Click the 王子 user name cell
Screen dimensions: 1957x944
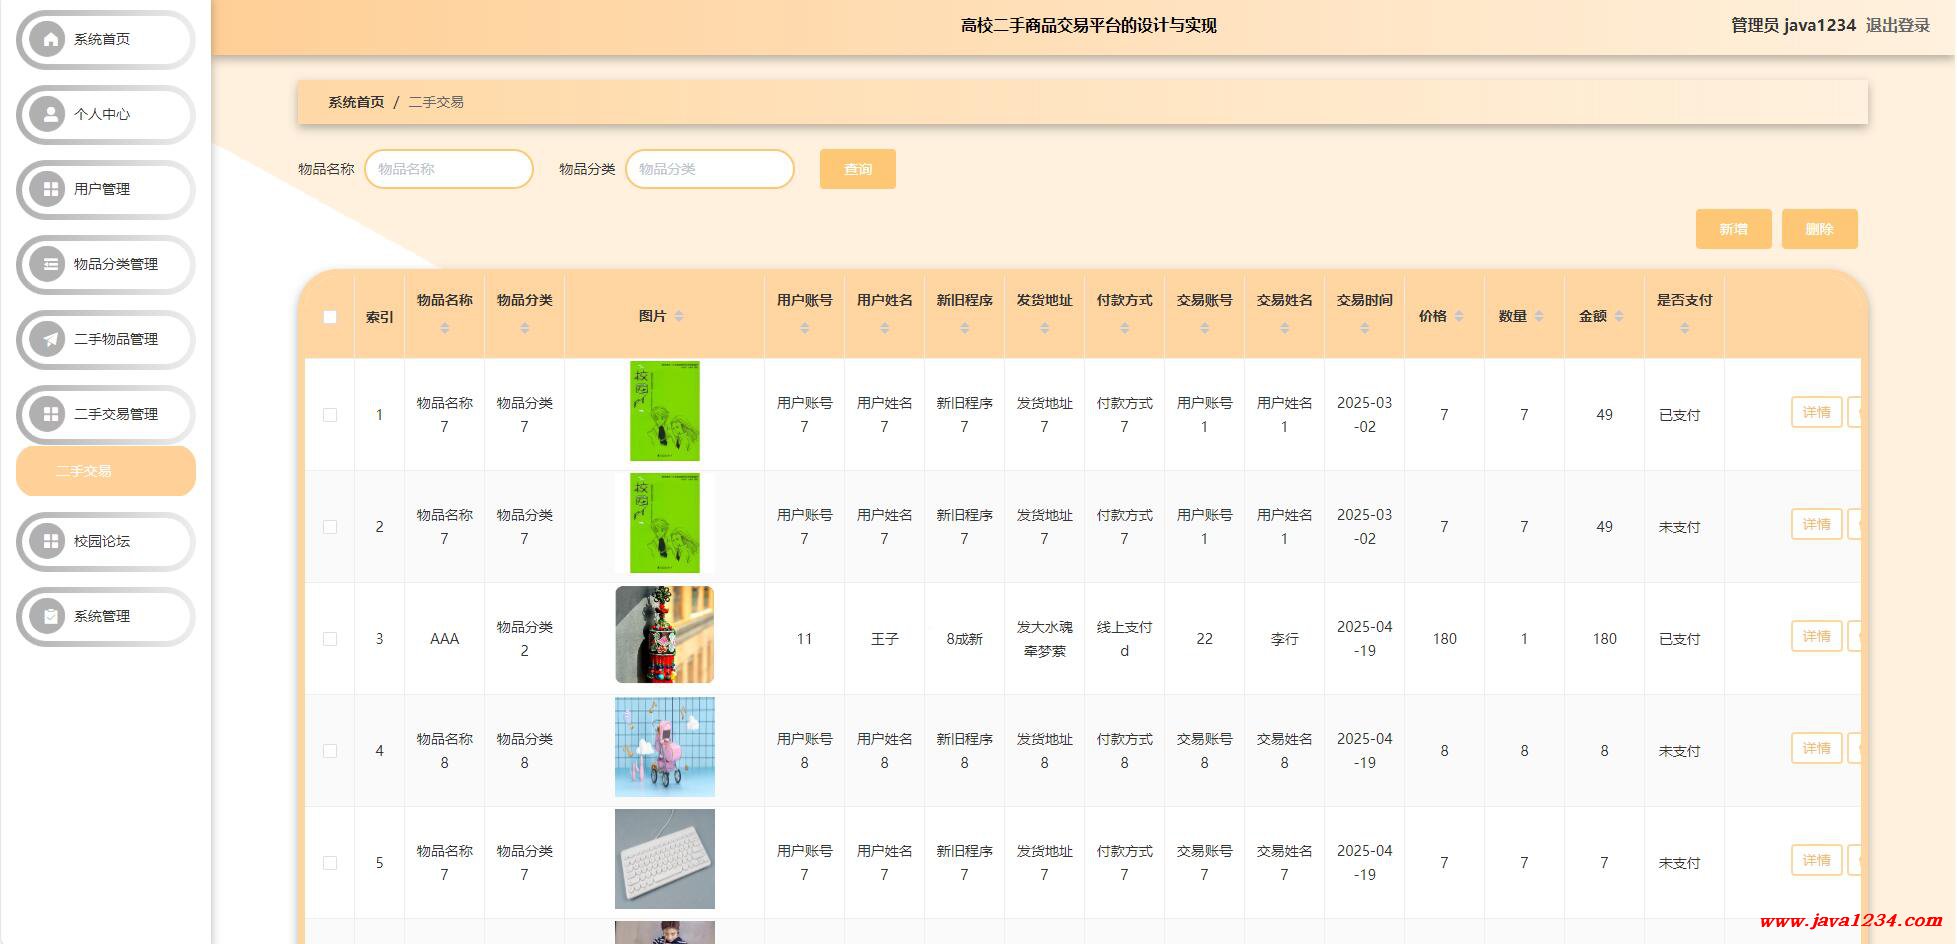885,639
